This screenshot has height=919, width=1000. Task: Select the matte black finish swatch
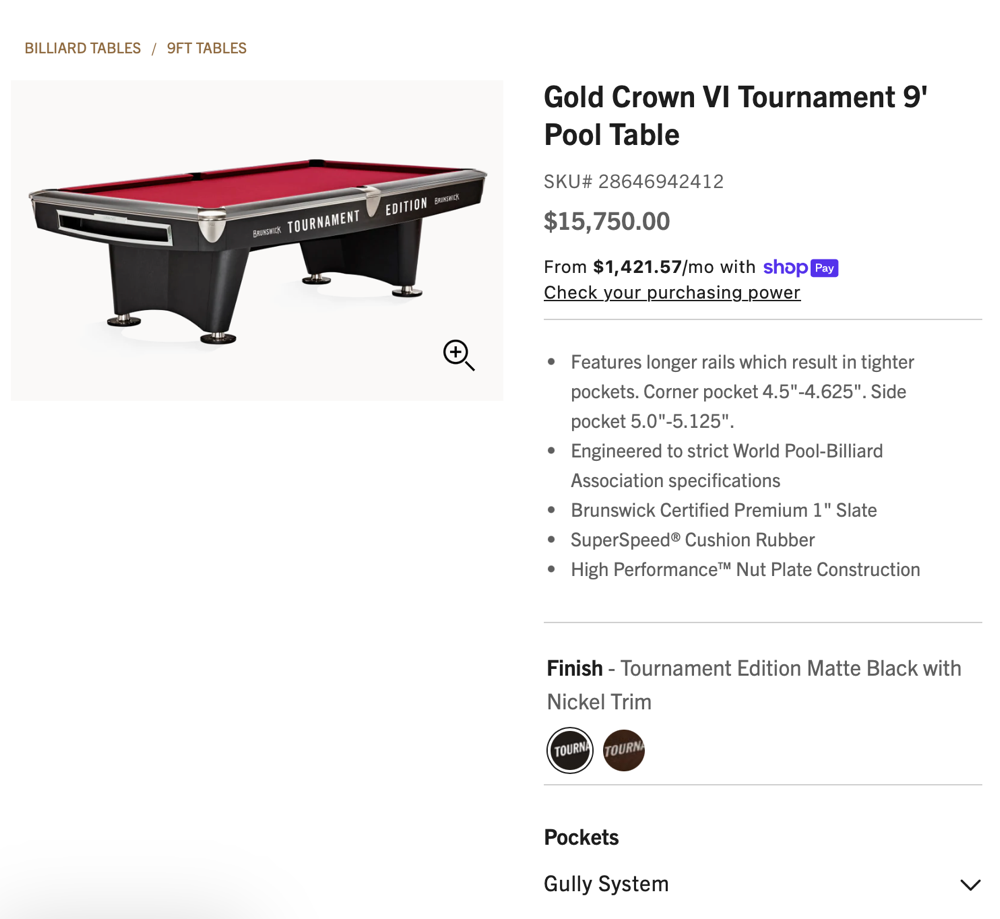(570, 750)
